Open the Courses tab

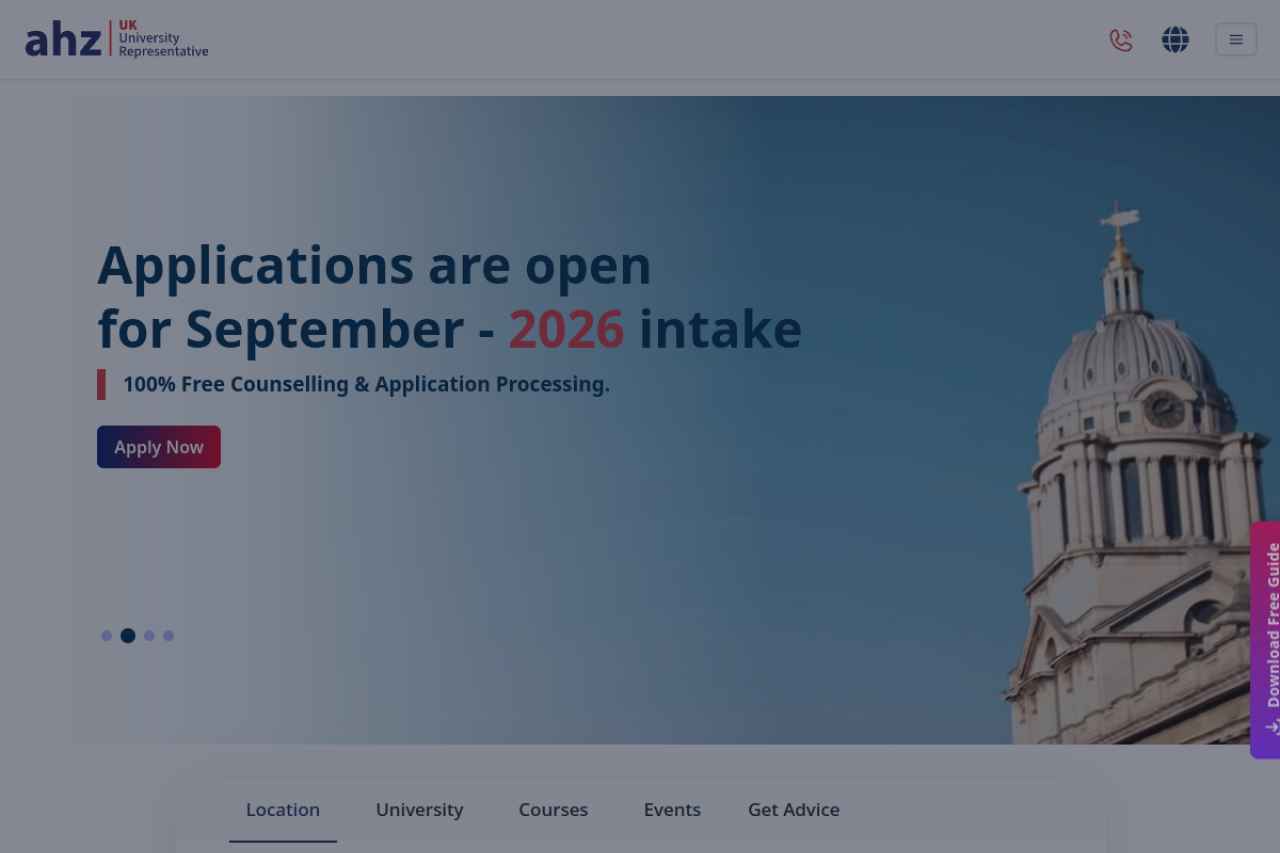[x=553, y=810]
